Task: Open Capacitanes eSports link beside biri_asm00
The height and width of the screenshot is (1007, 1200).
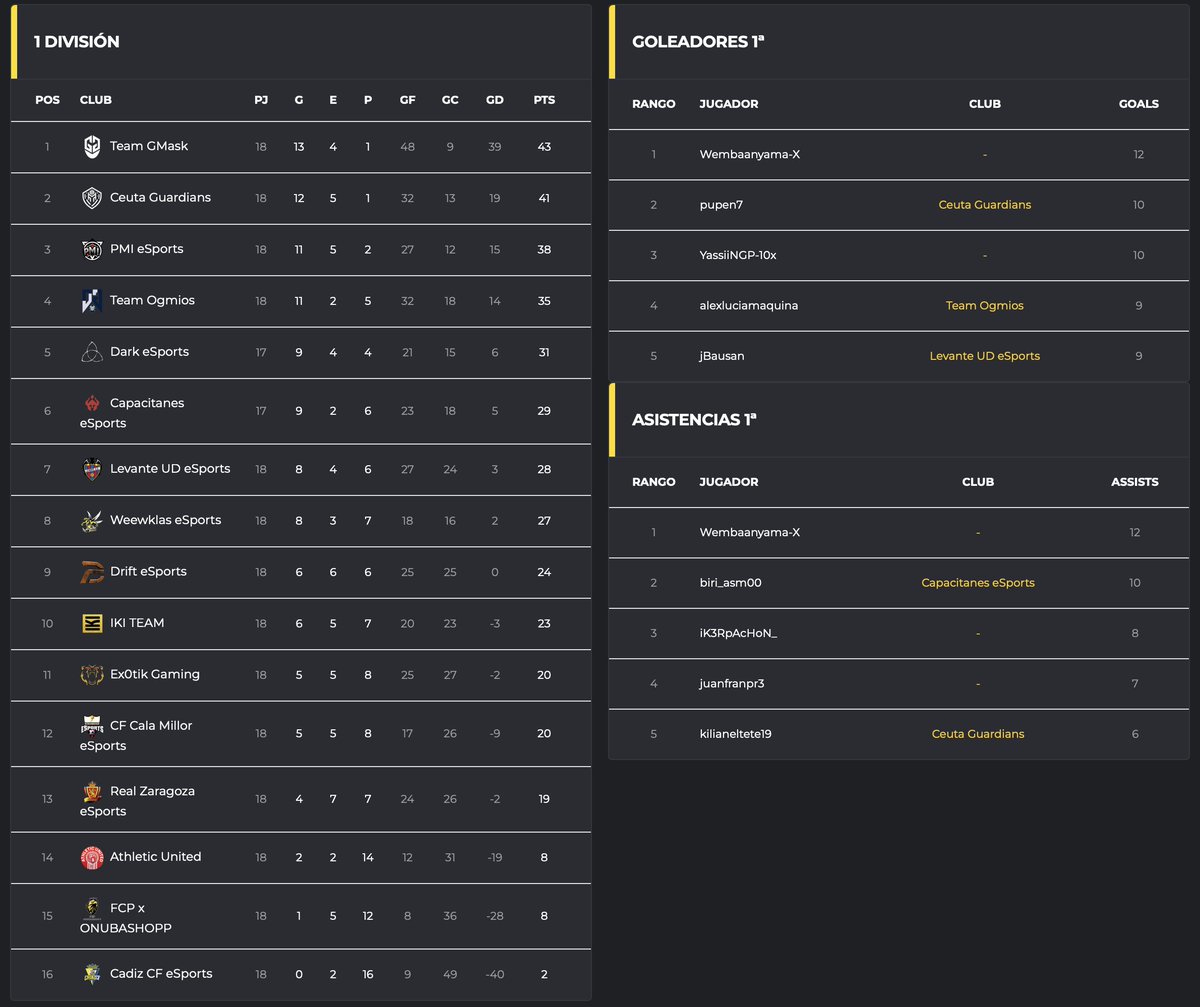Action: (978, 583)
